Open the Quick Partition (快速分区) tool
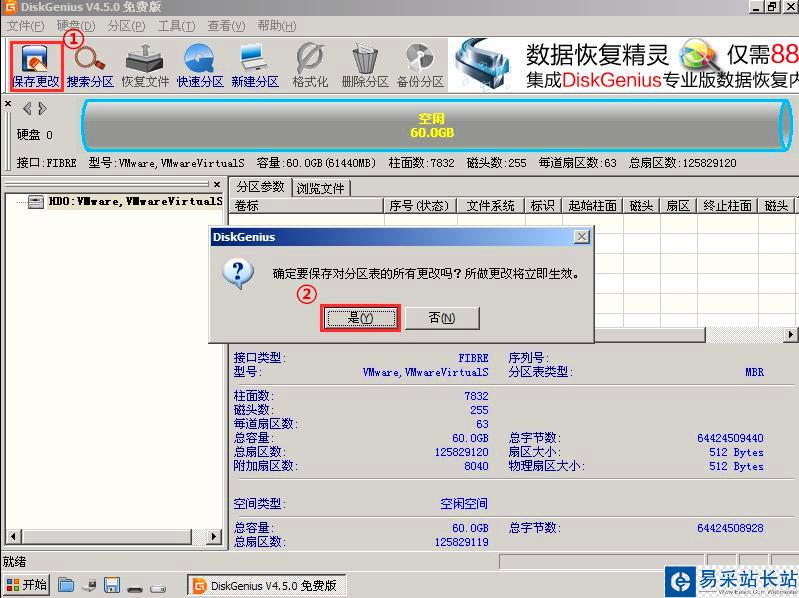The width and height of the screenshot is (799, 598). 200,67
